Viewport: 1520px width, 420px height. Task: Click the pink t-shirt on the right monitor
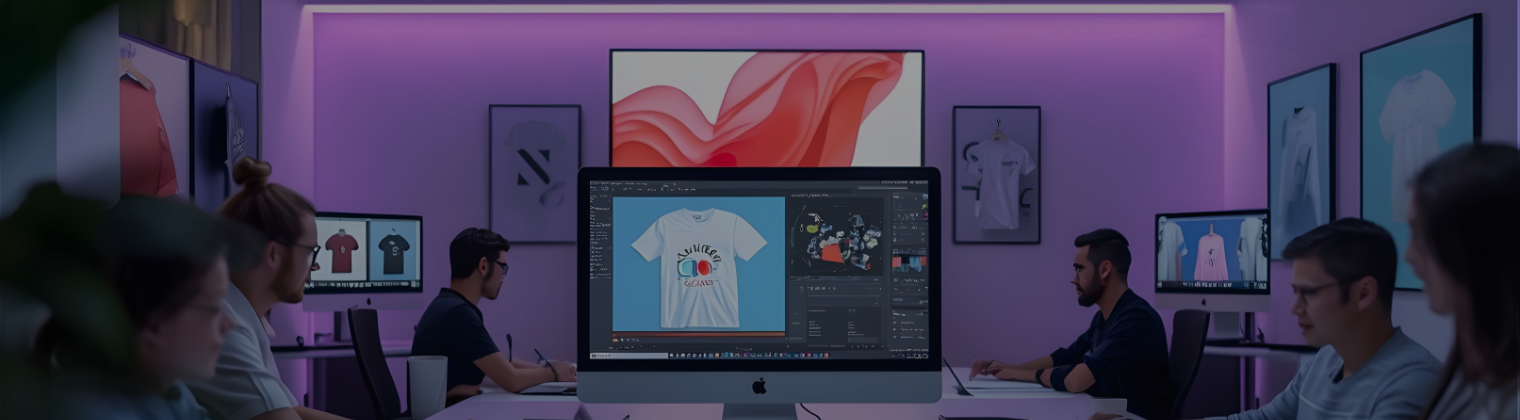click(1211, 255)
